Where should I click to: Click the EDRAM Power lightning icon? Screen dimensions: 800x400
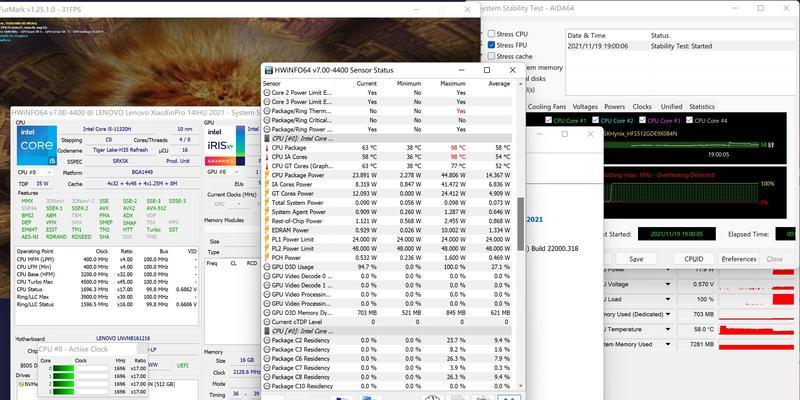coord(267,231)
